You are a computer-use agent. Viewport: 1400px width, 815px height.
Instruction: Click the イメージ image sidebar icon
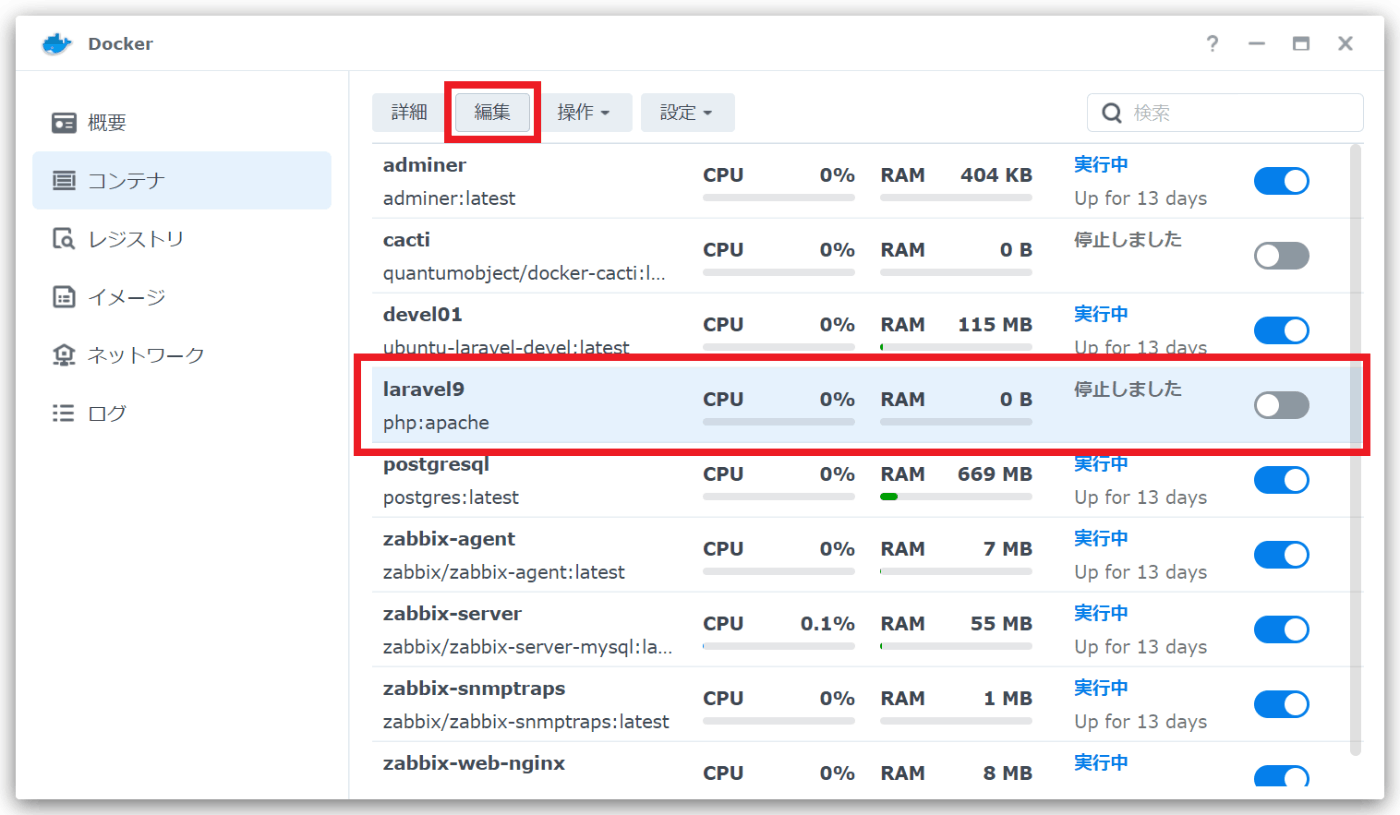(x=64, y=297)
